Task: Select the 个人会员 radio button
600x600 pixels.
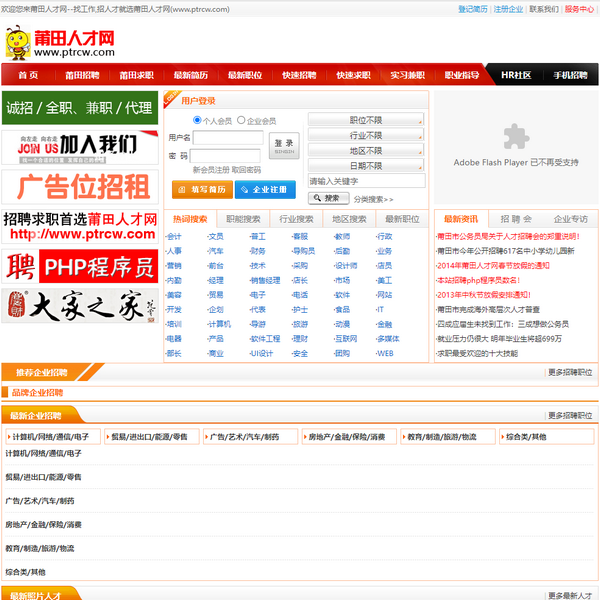Action: pos(197,120)
